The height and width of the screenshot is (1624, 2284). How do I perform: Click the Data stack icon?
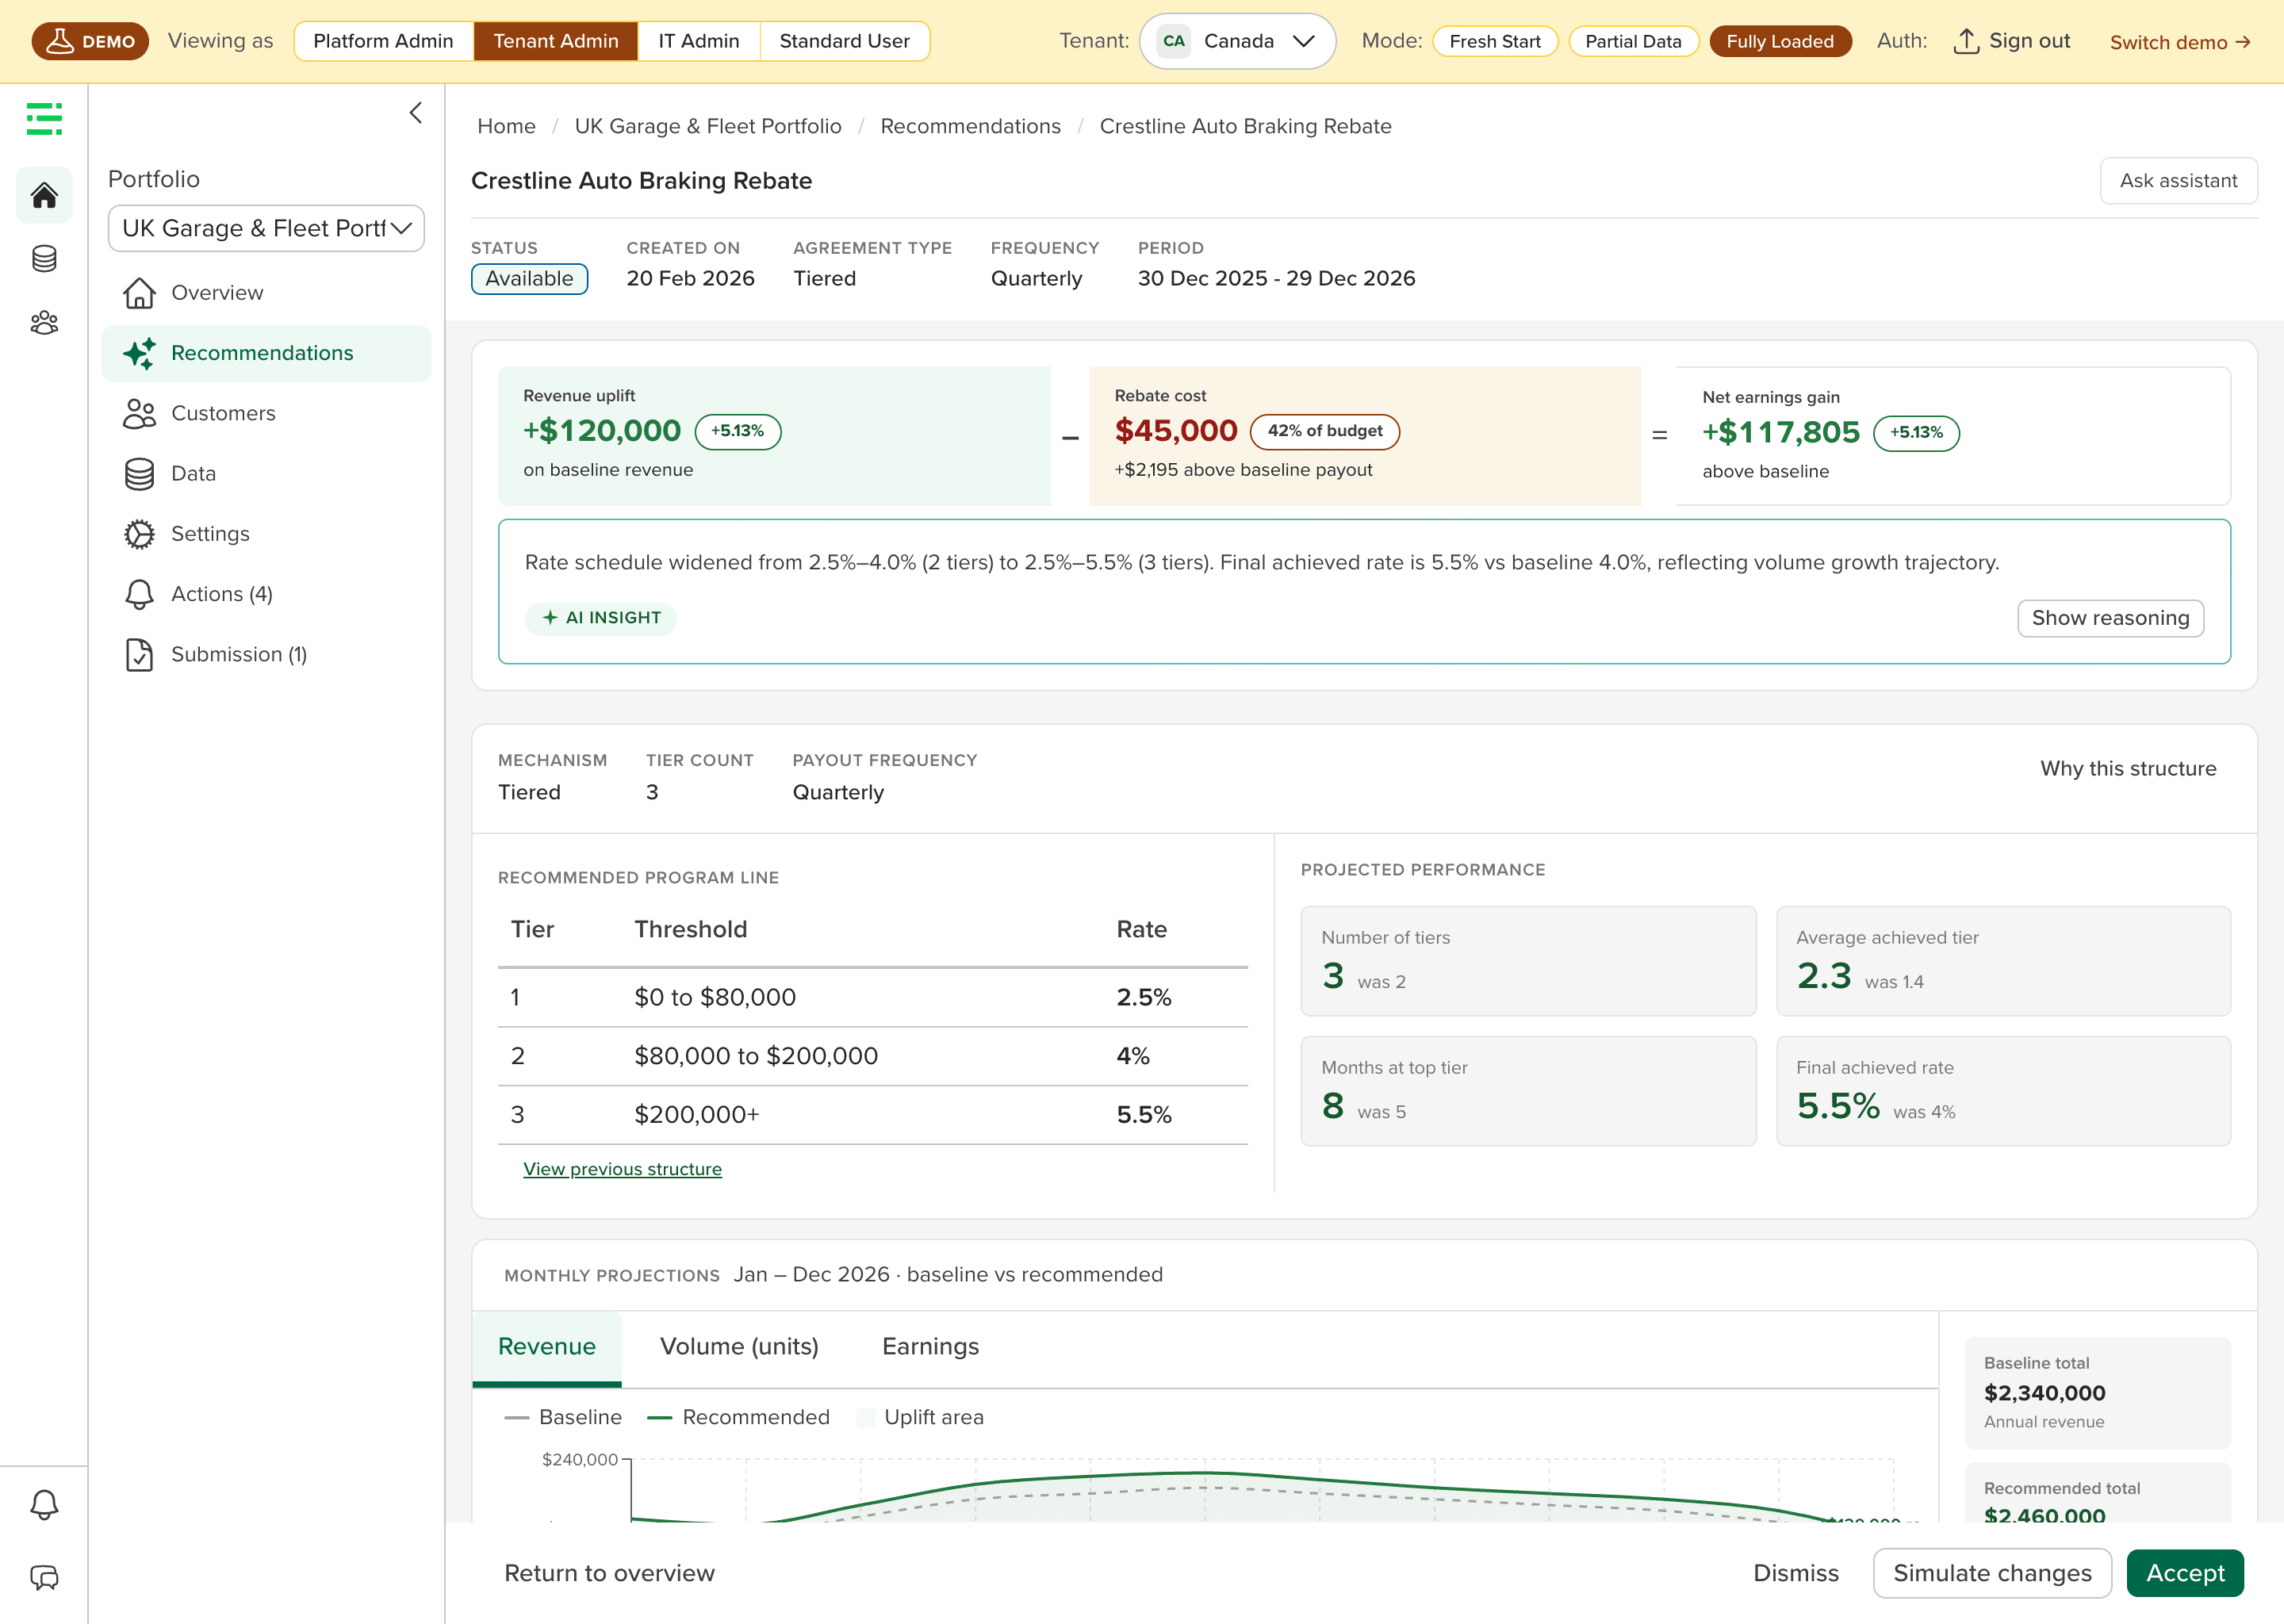pos(139,474)
